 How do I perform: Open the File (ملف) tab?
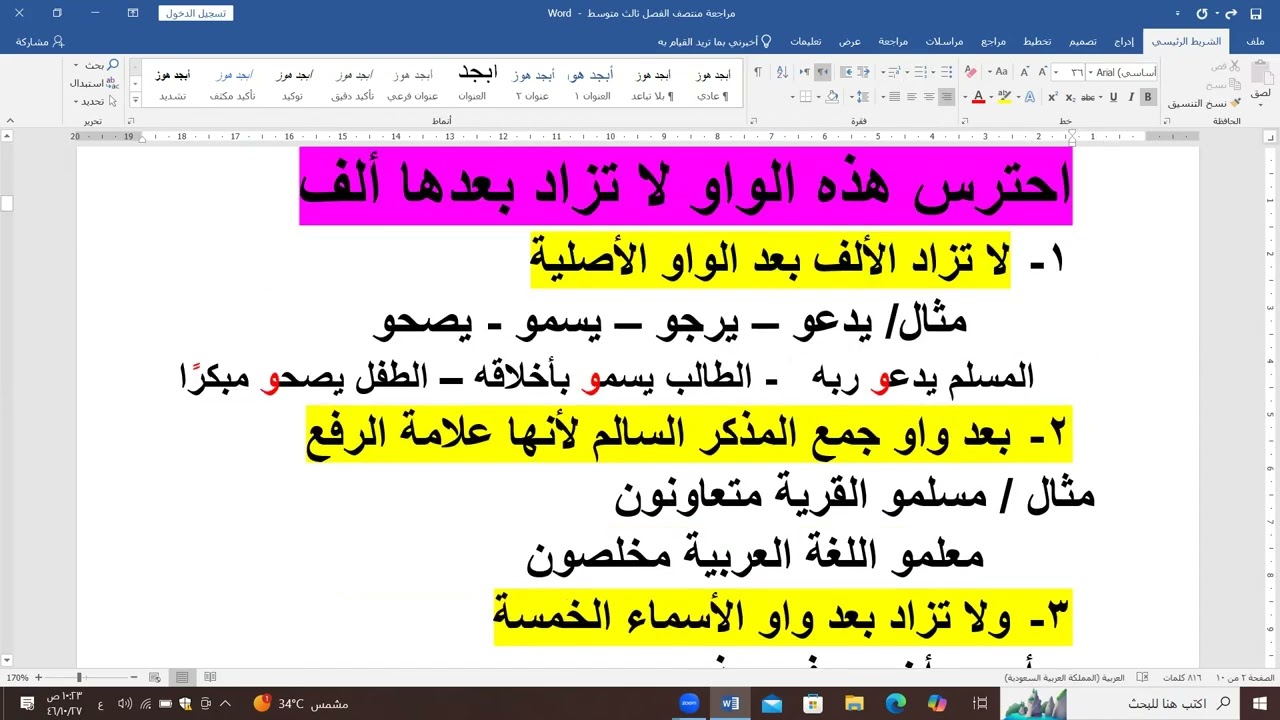[x=1256, y=42]
